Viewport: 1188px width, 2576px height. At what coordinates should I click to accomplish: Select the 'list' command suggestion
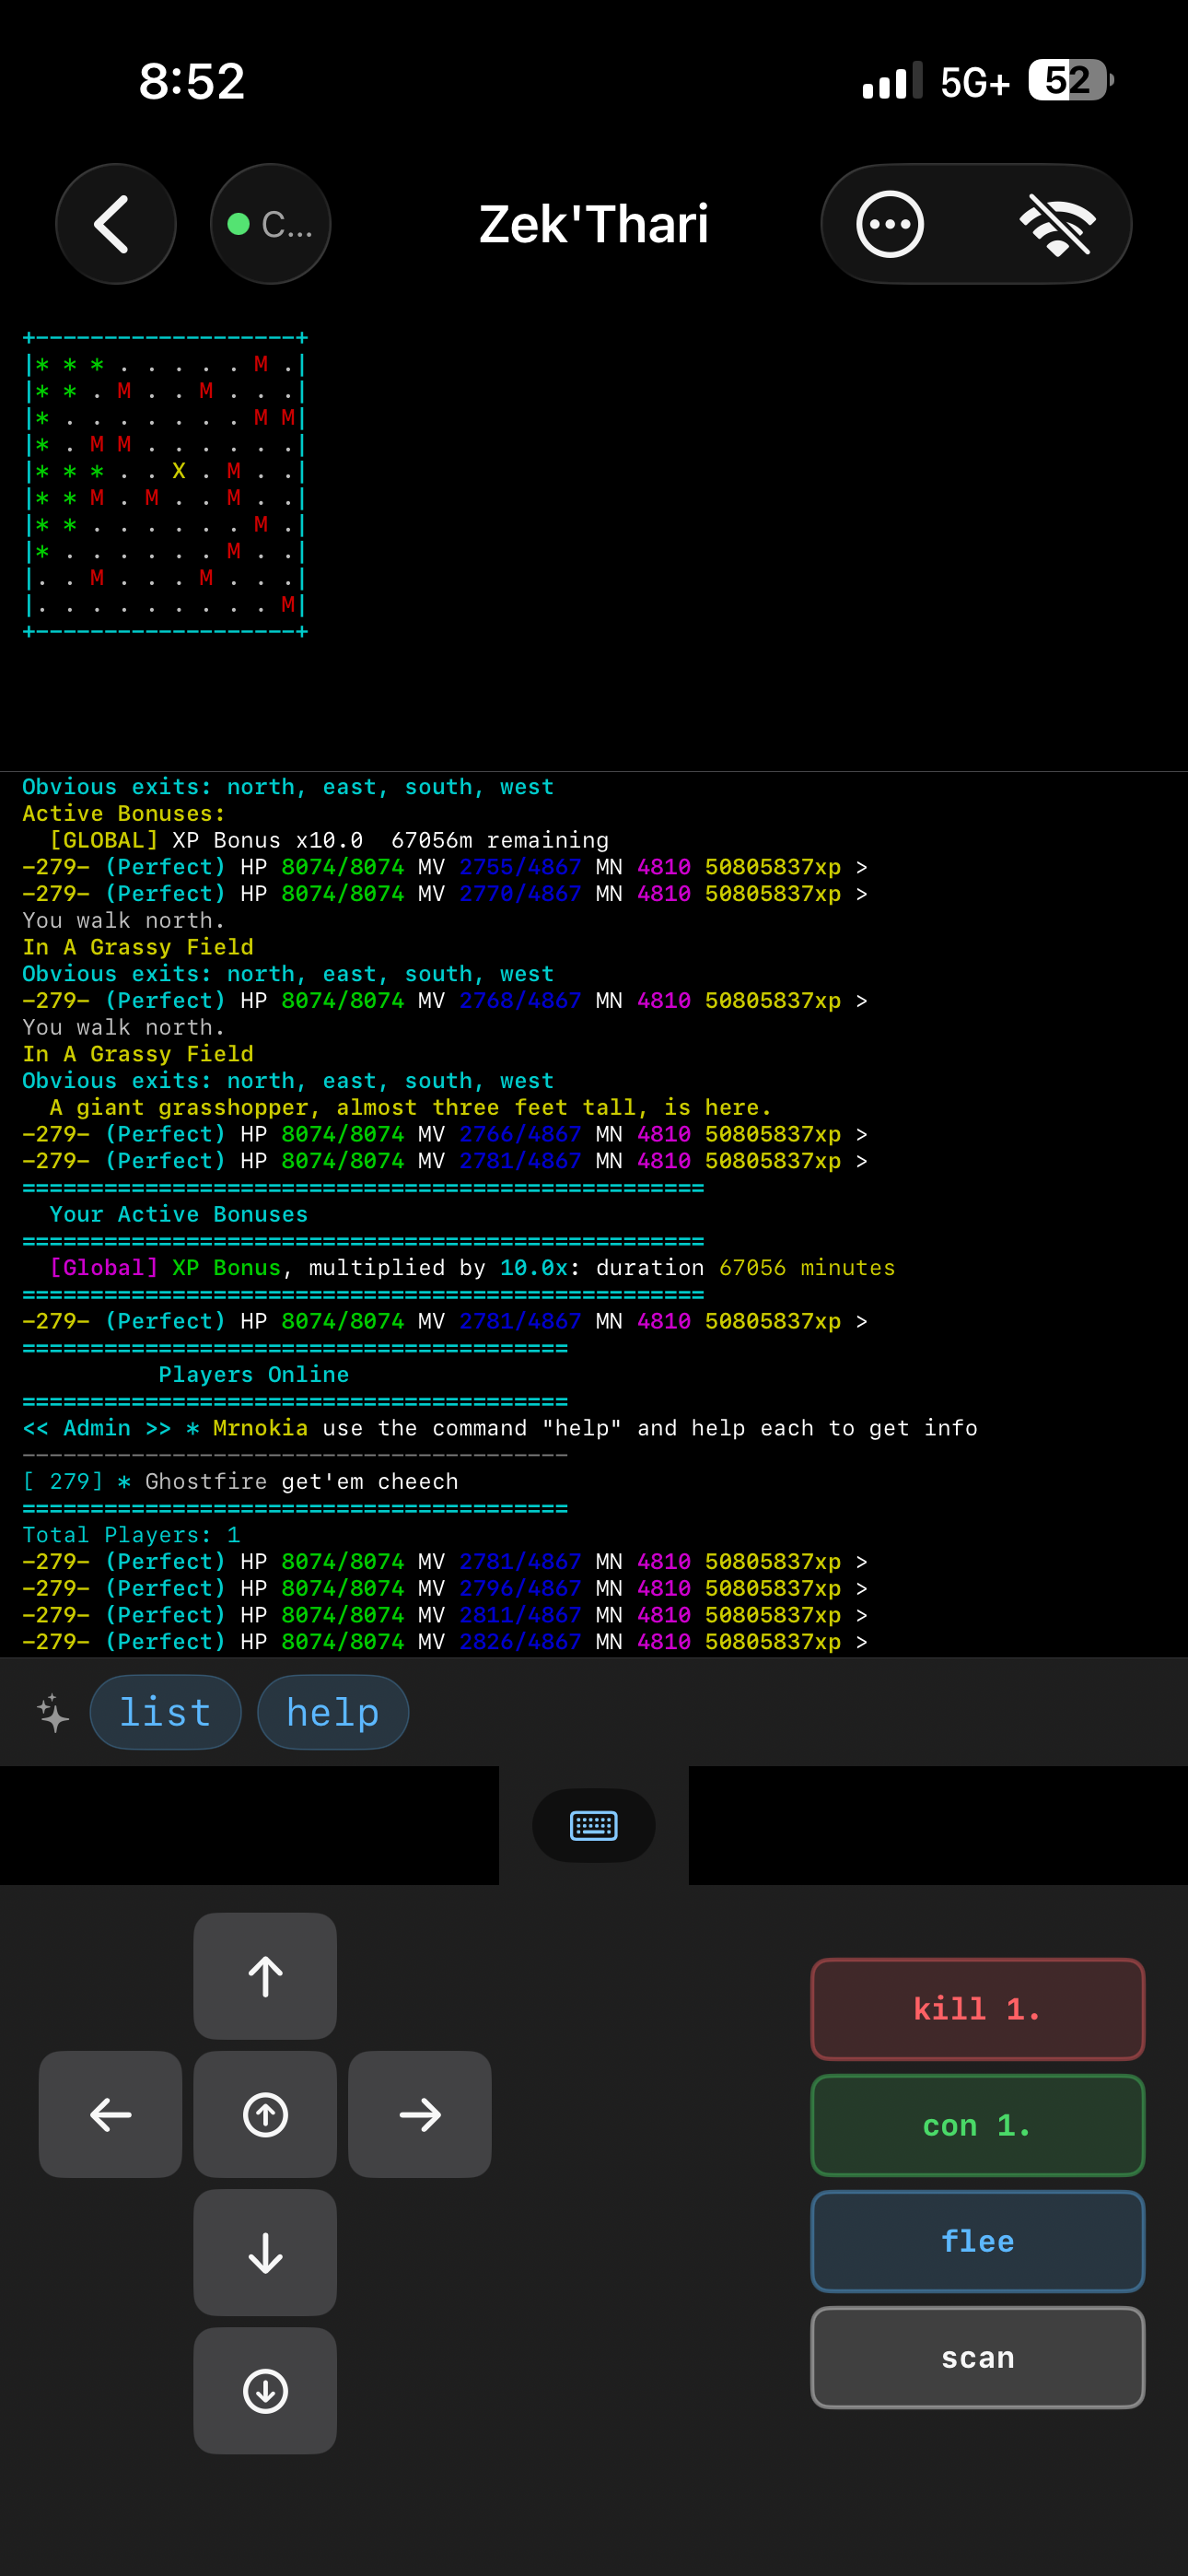point(165,1712)
